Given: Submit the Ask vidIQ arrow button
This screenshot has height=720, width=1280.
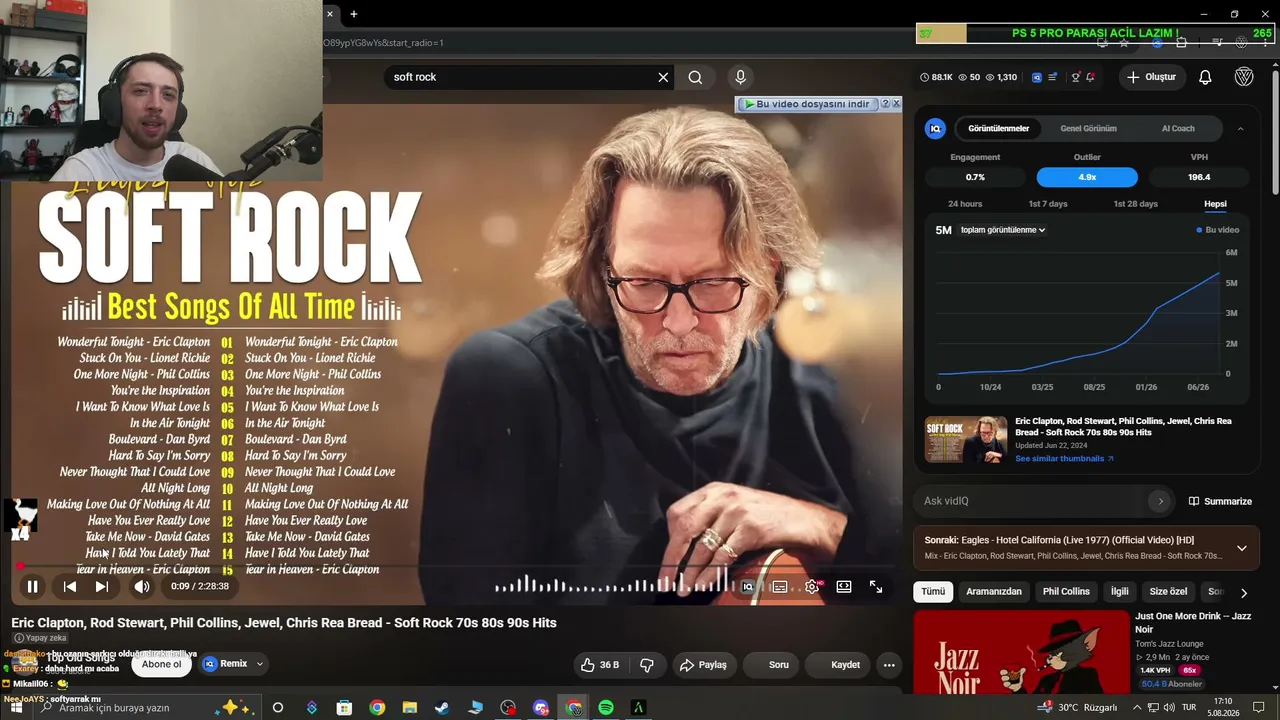Looking at the screenshot, I should tap(1160, 501).
